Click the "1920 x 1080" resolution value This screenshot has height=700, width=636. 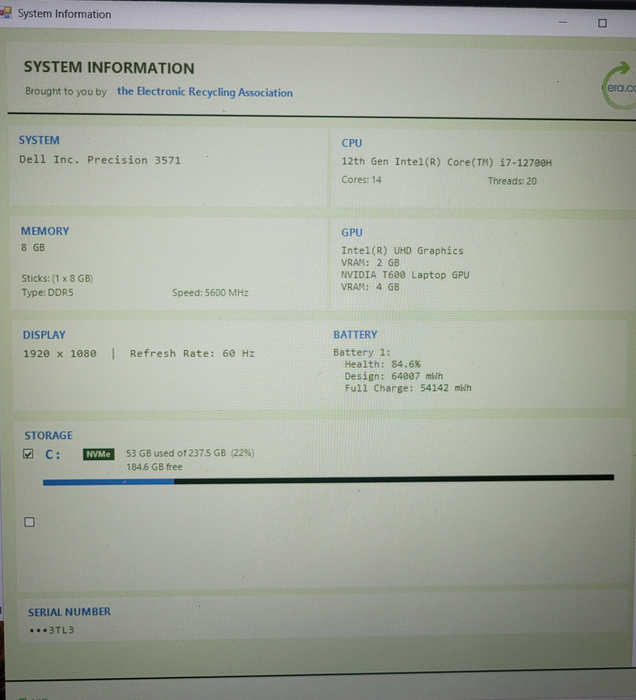(x=60, y=354)
